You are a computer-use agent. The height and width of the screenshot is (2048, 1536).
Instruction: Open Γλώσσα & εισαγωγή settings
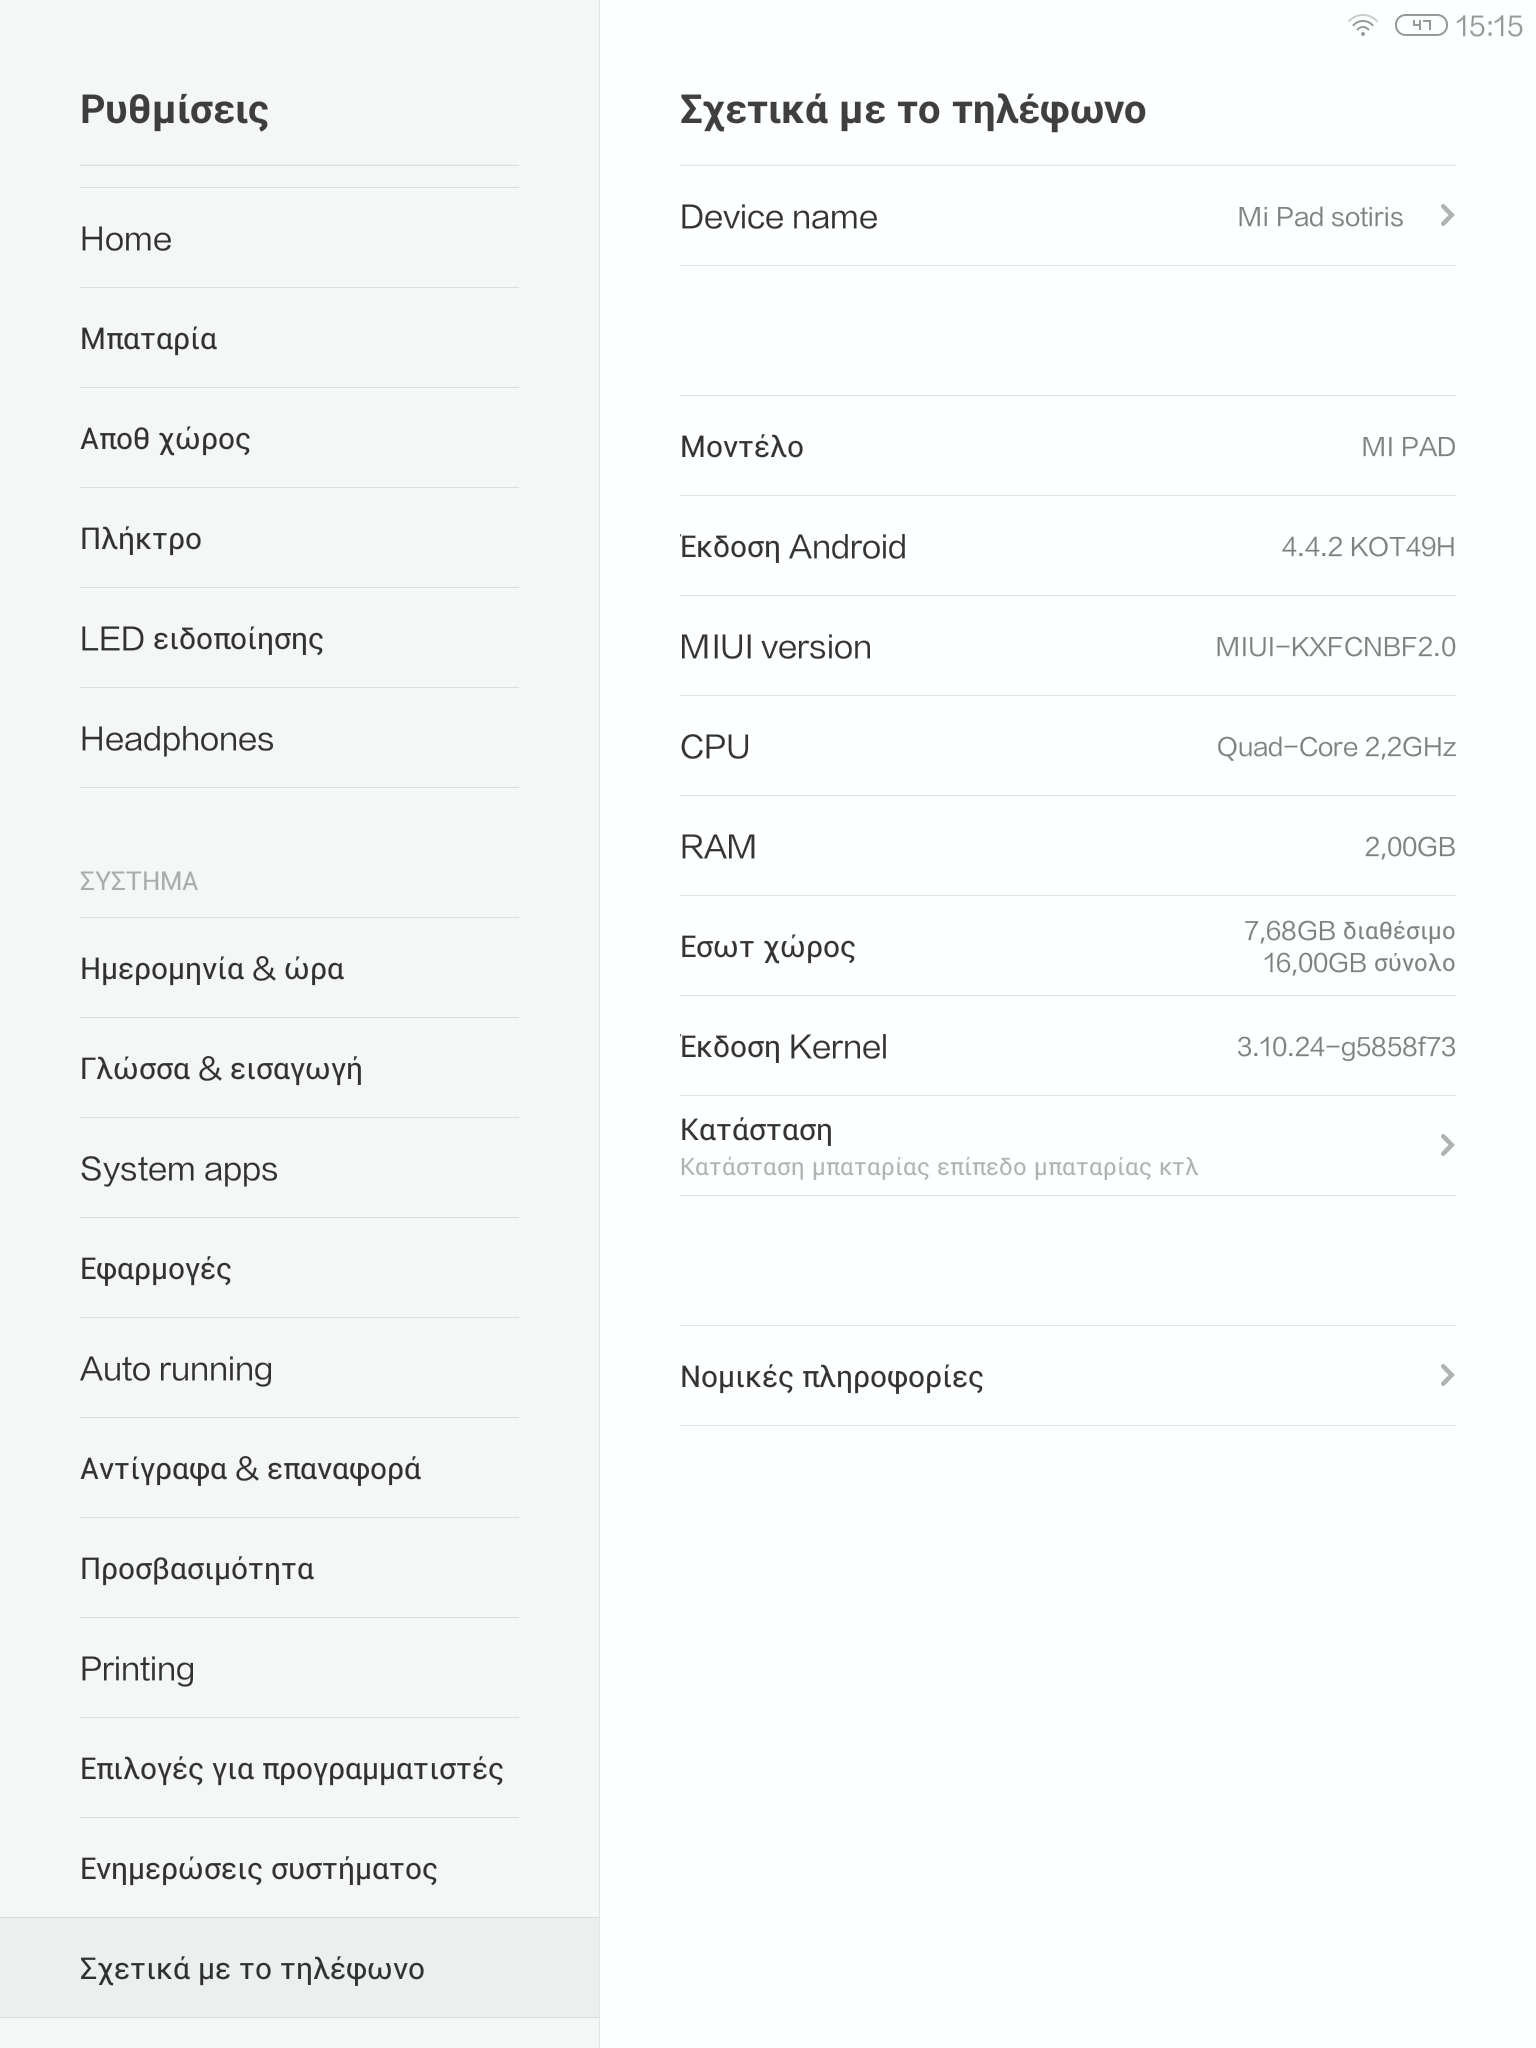[298, 1069]
